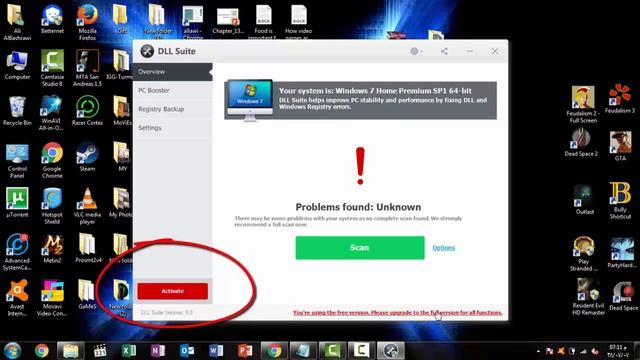The image size is (640, 360).
Task: Select Chapter_13 document on desktop
Action: coord(228,20)
